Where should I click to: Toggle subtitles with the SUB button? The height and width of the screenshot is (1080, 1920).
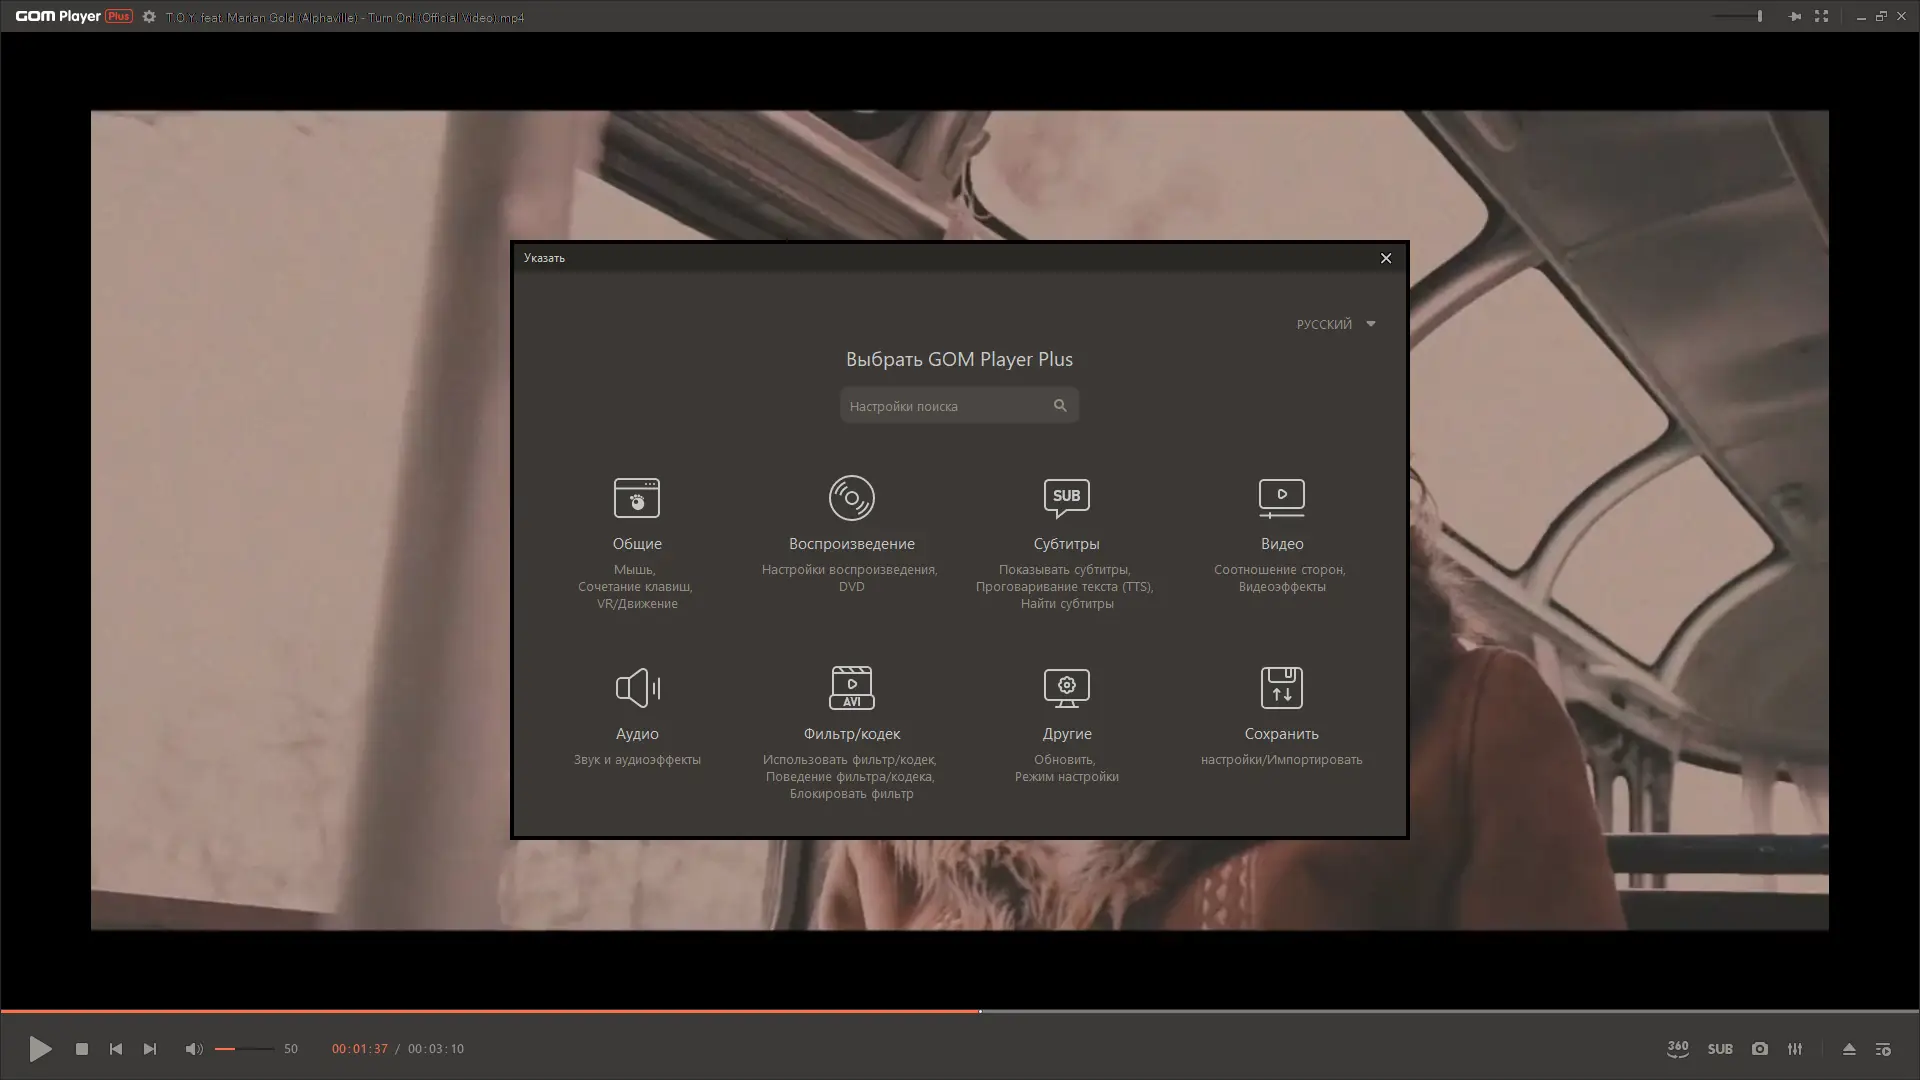1720,1049
